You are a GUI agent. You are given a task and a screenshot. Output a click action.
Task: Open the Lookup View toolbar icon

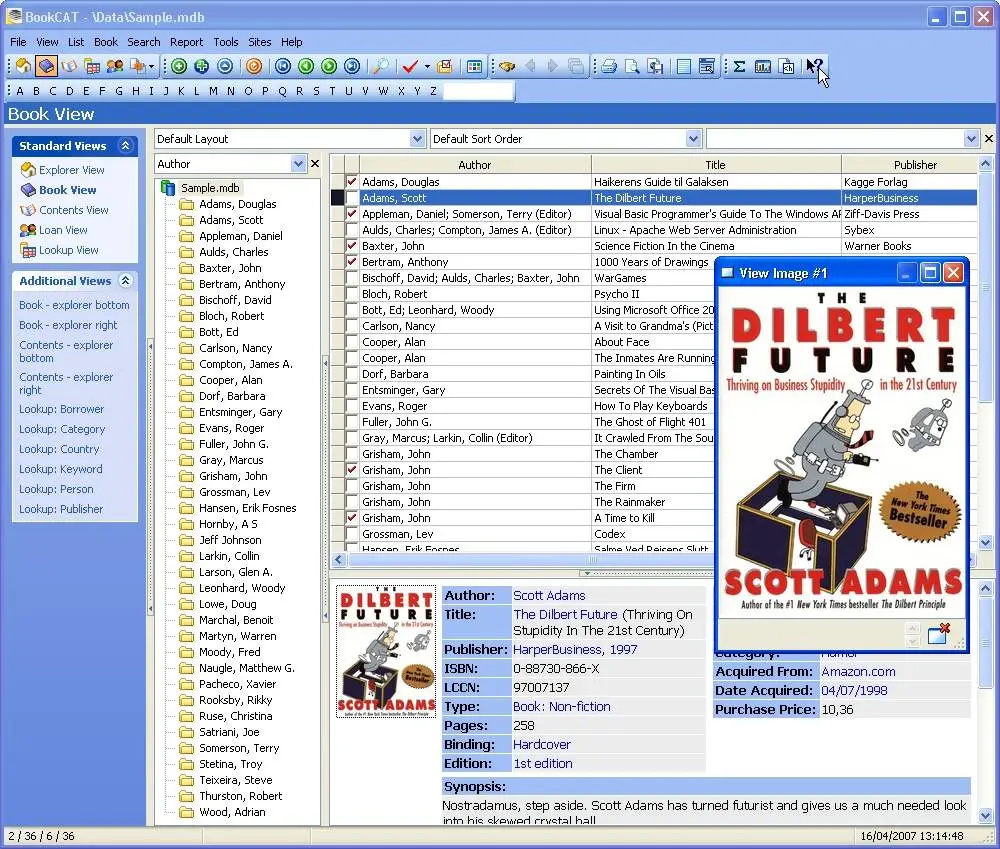tap(92, 66)
